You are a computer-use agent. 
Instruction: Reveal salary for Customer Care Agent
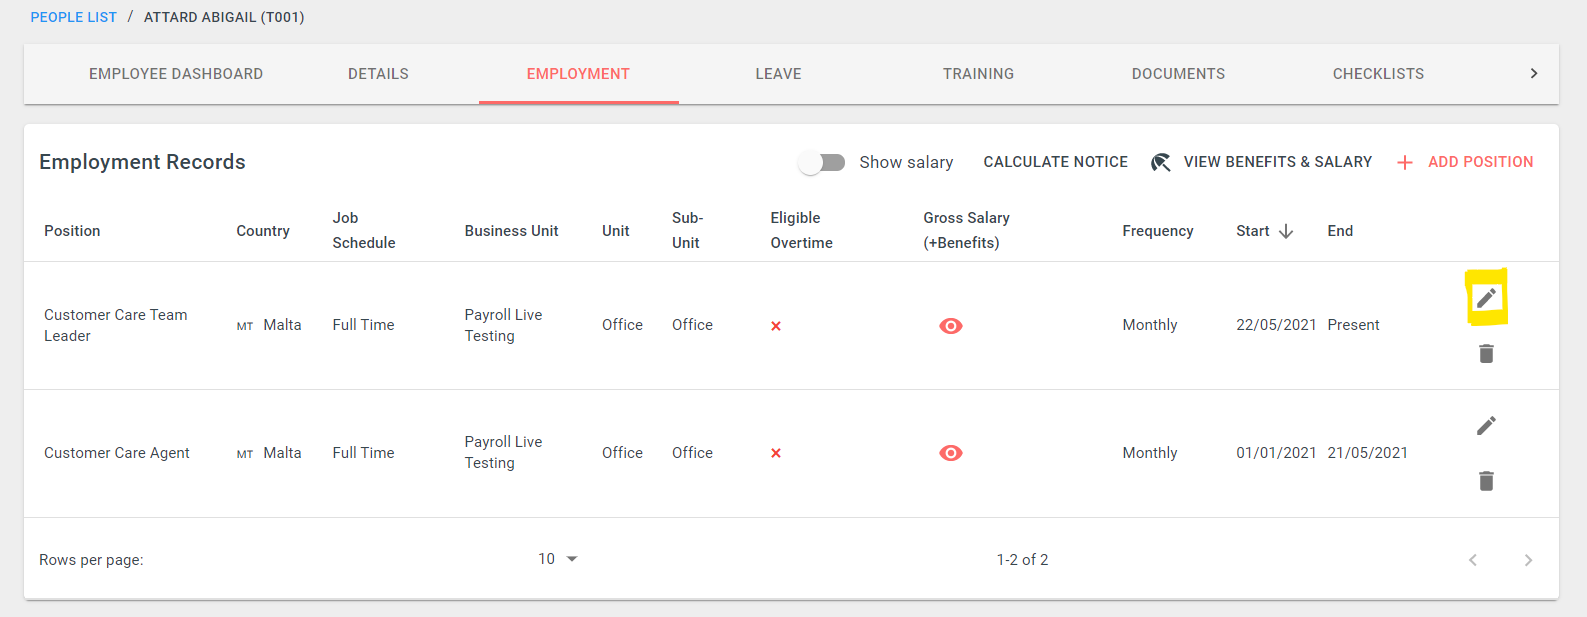pyautogui.click(x=950, y=453)
